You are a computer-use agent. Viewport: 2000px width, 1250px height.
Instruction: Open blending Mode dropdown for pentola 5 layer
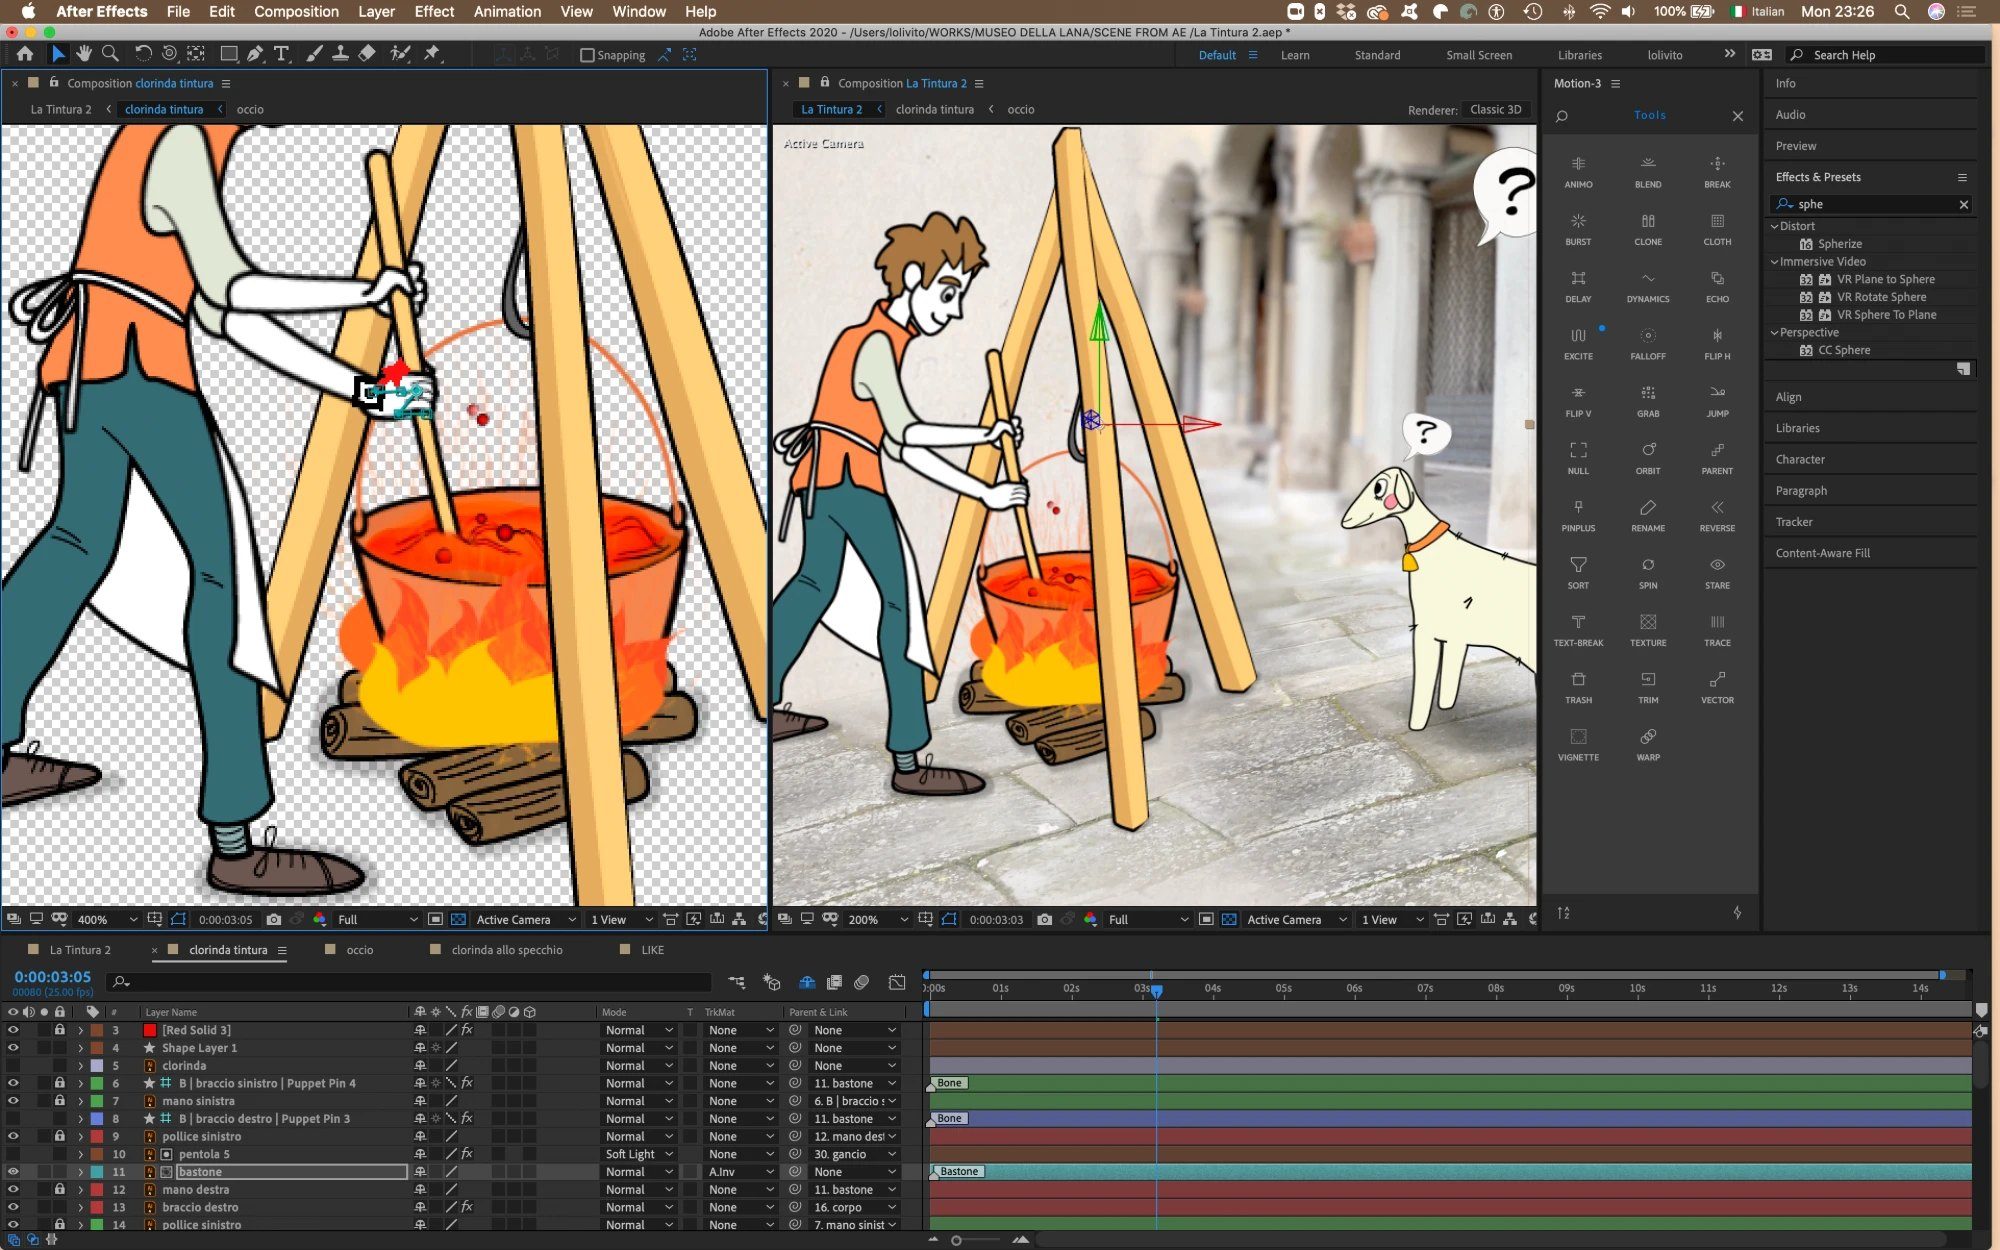tap(639, 1154)
